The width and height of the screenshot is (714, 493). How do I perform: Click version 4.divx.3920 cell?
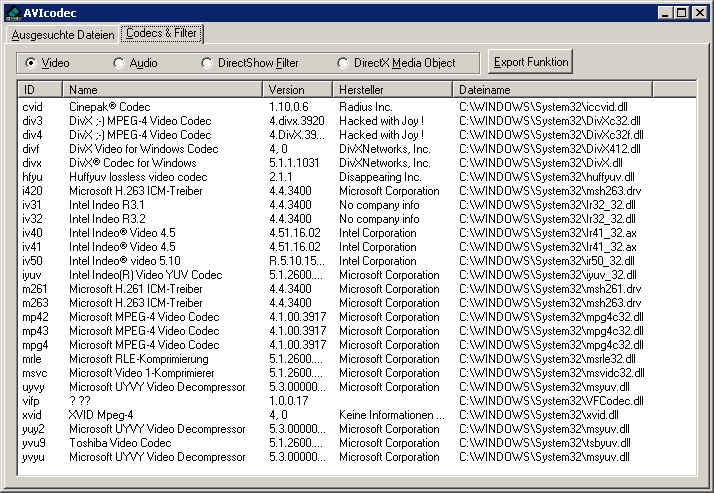tap(297, 121)
